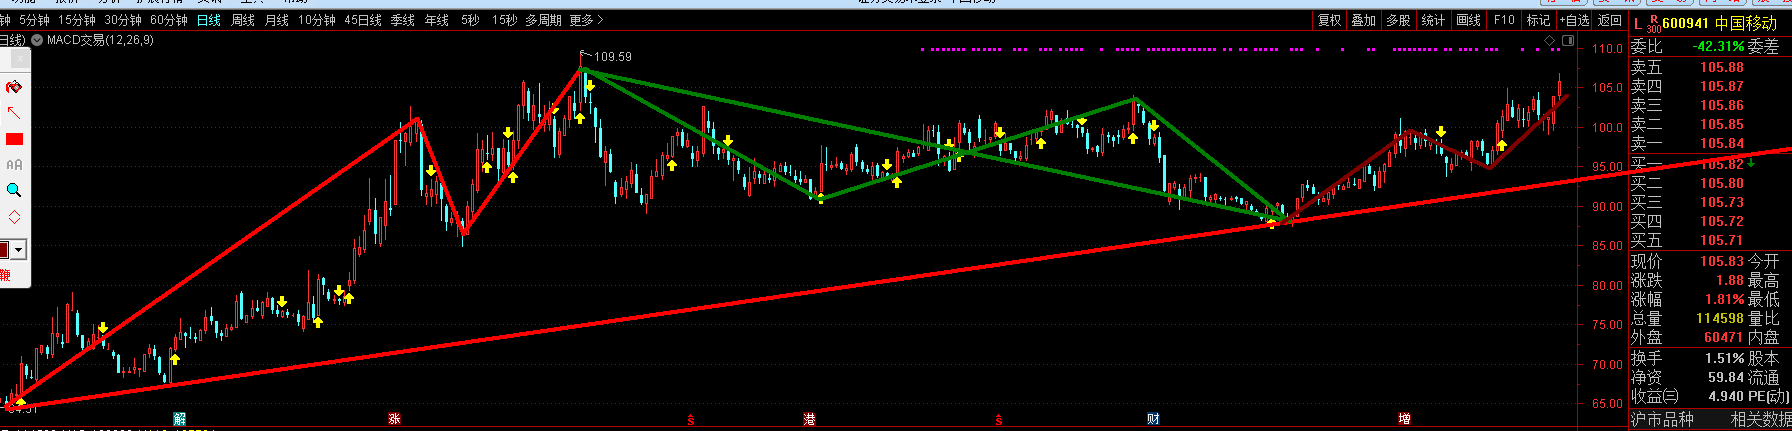This screenshot has width=1792, height=431.
Task: Click the 卖二 price 105.85
Action: tap(1721, 124)
